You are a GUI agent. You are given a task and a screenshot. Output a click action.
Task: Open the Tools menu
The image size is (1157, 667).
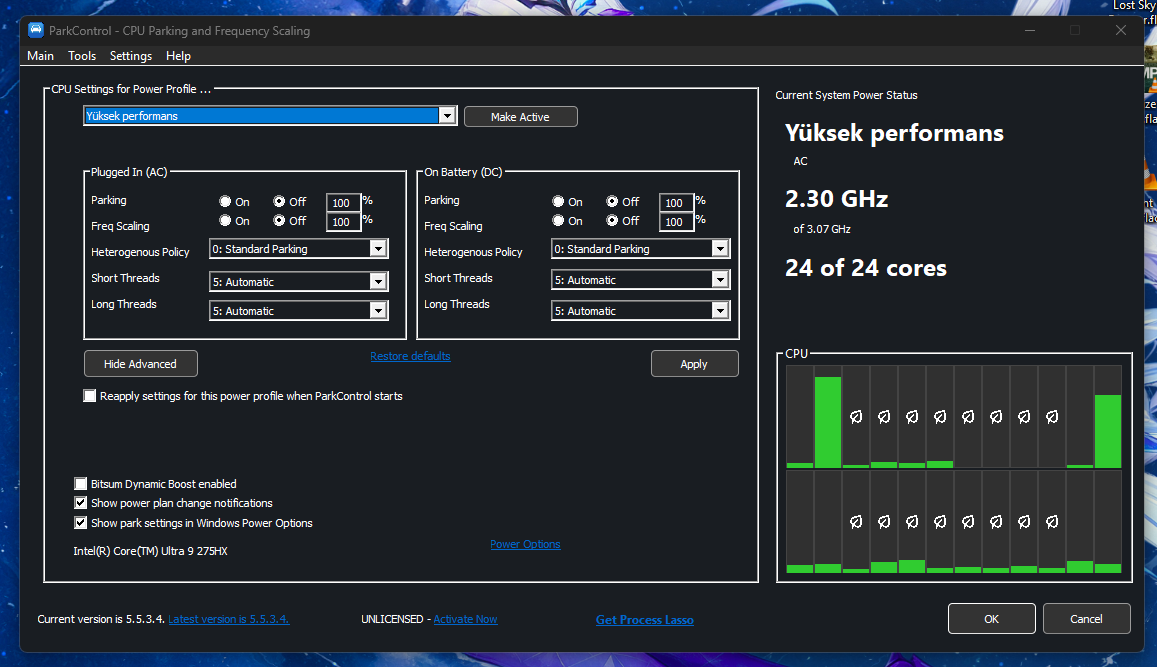(x=82, y=56)
